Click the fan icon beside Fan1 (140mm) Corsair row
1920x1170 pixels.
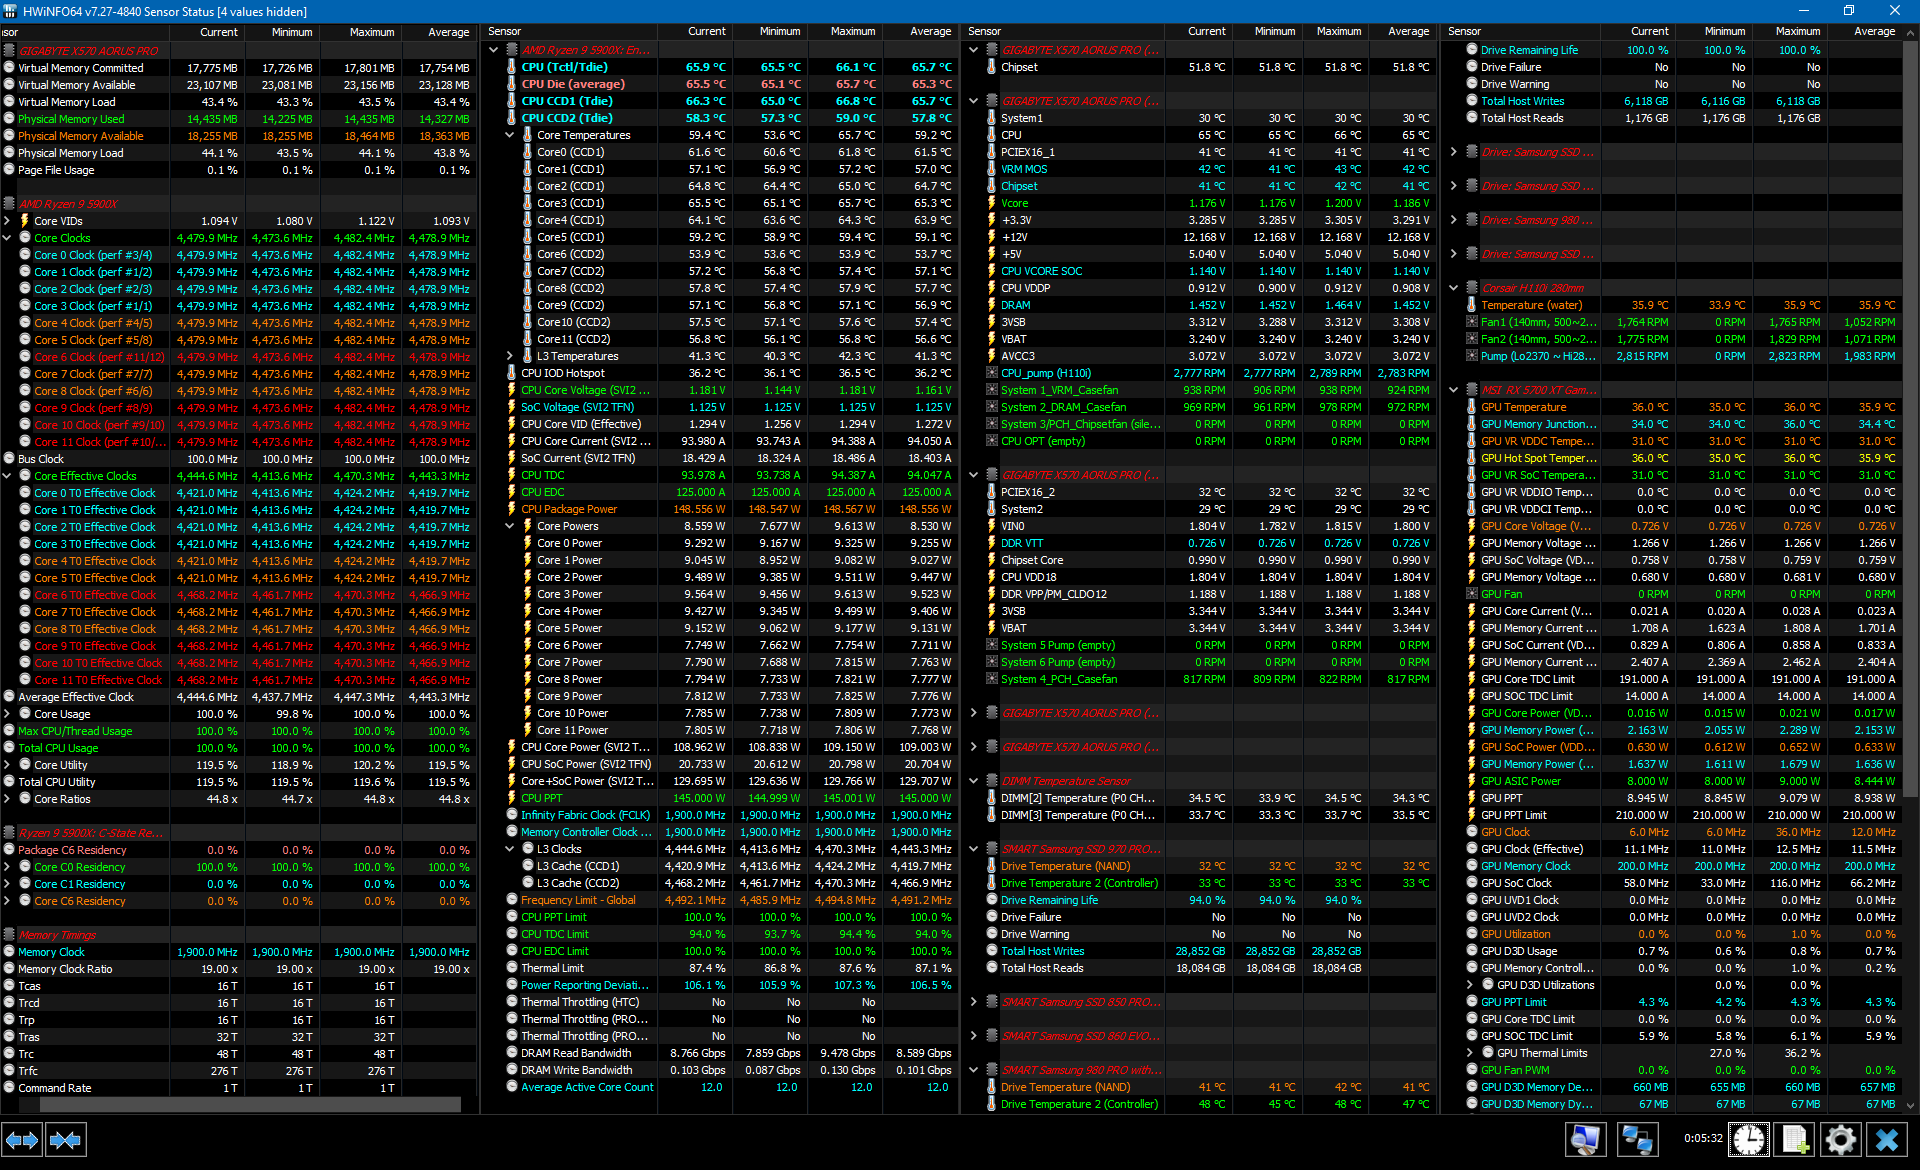1471,322
